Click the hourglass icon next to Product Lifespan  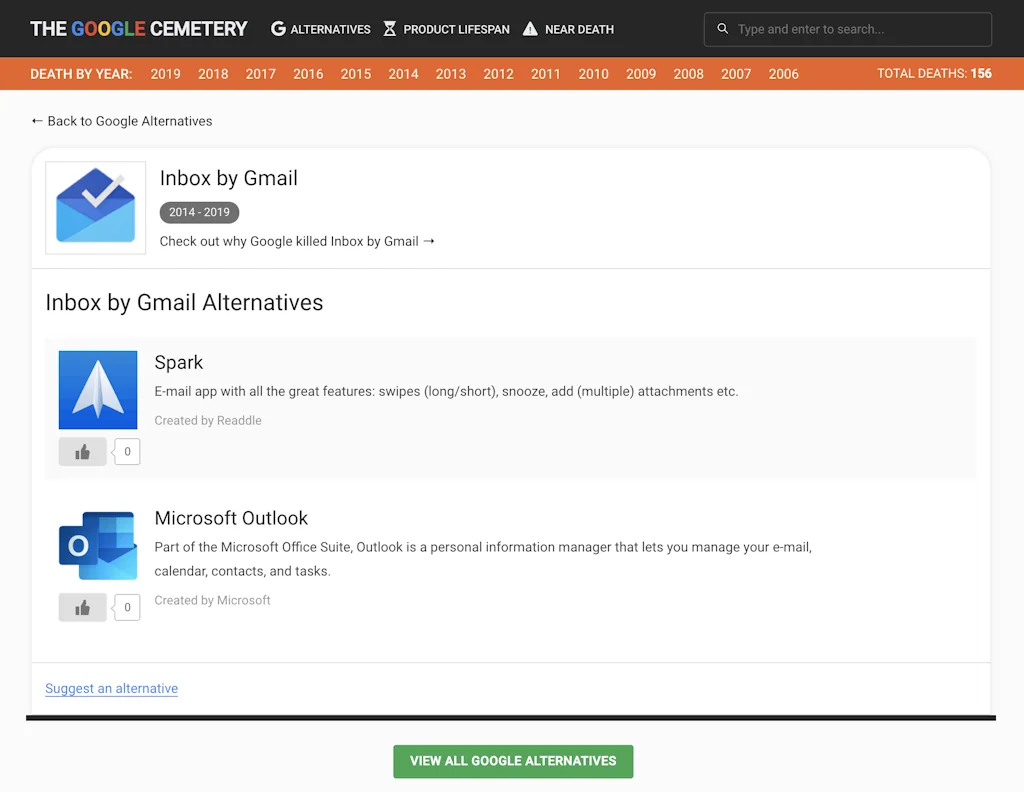(x=389, y=29)
